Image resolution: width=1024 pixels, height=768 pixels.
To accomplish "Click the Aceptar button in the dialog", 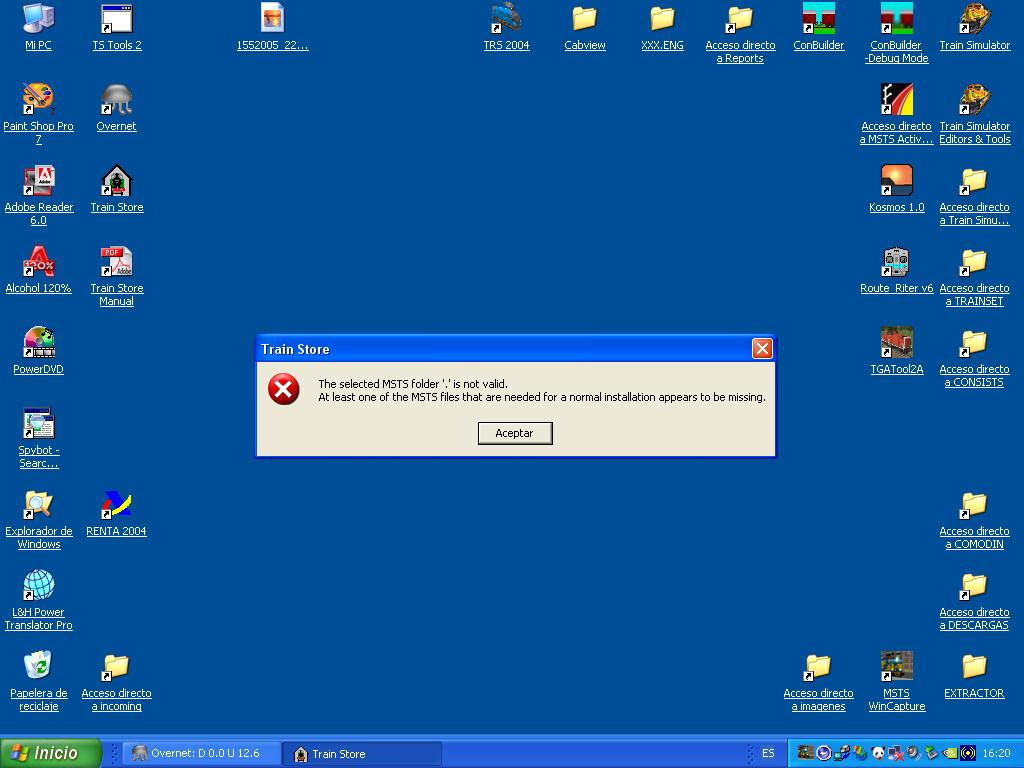I will tap(515, 433).
